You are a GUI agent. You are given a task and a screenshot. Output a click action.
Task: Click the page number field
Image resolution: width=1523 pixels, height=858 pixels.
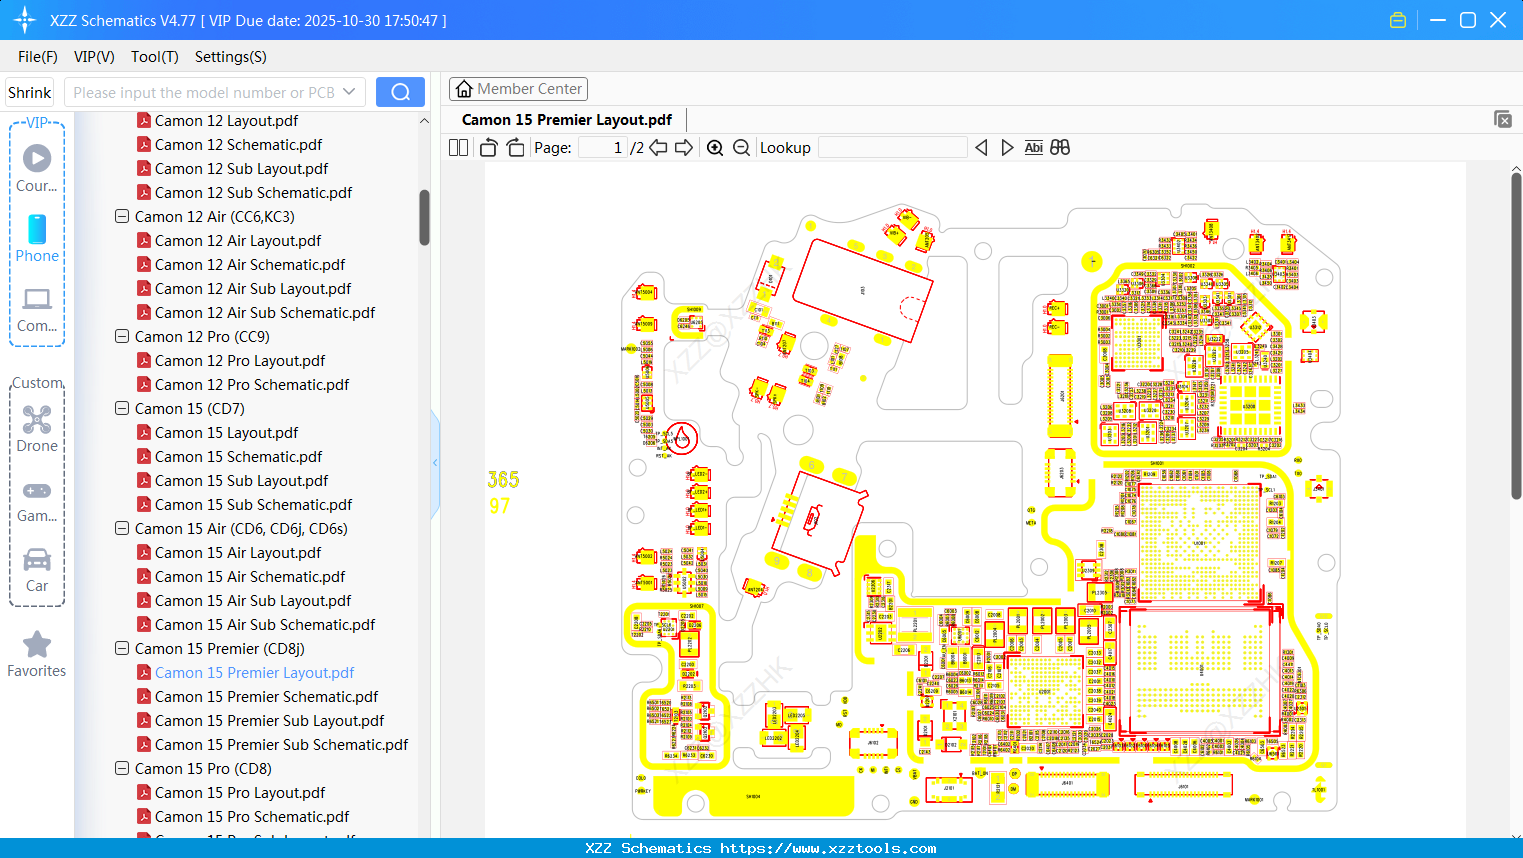603,148
